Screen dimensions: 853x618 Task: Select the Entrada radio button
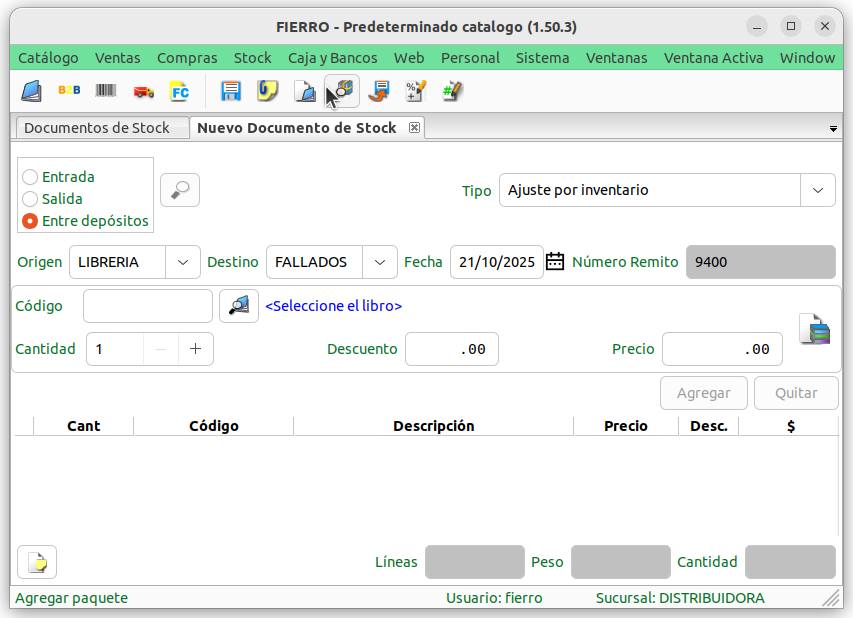pos(30,177)
